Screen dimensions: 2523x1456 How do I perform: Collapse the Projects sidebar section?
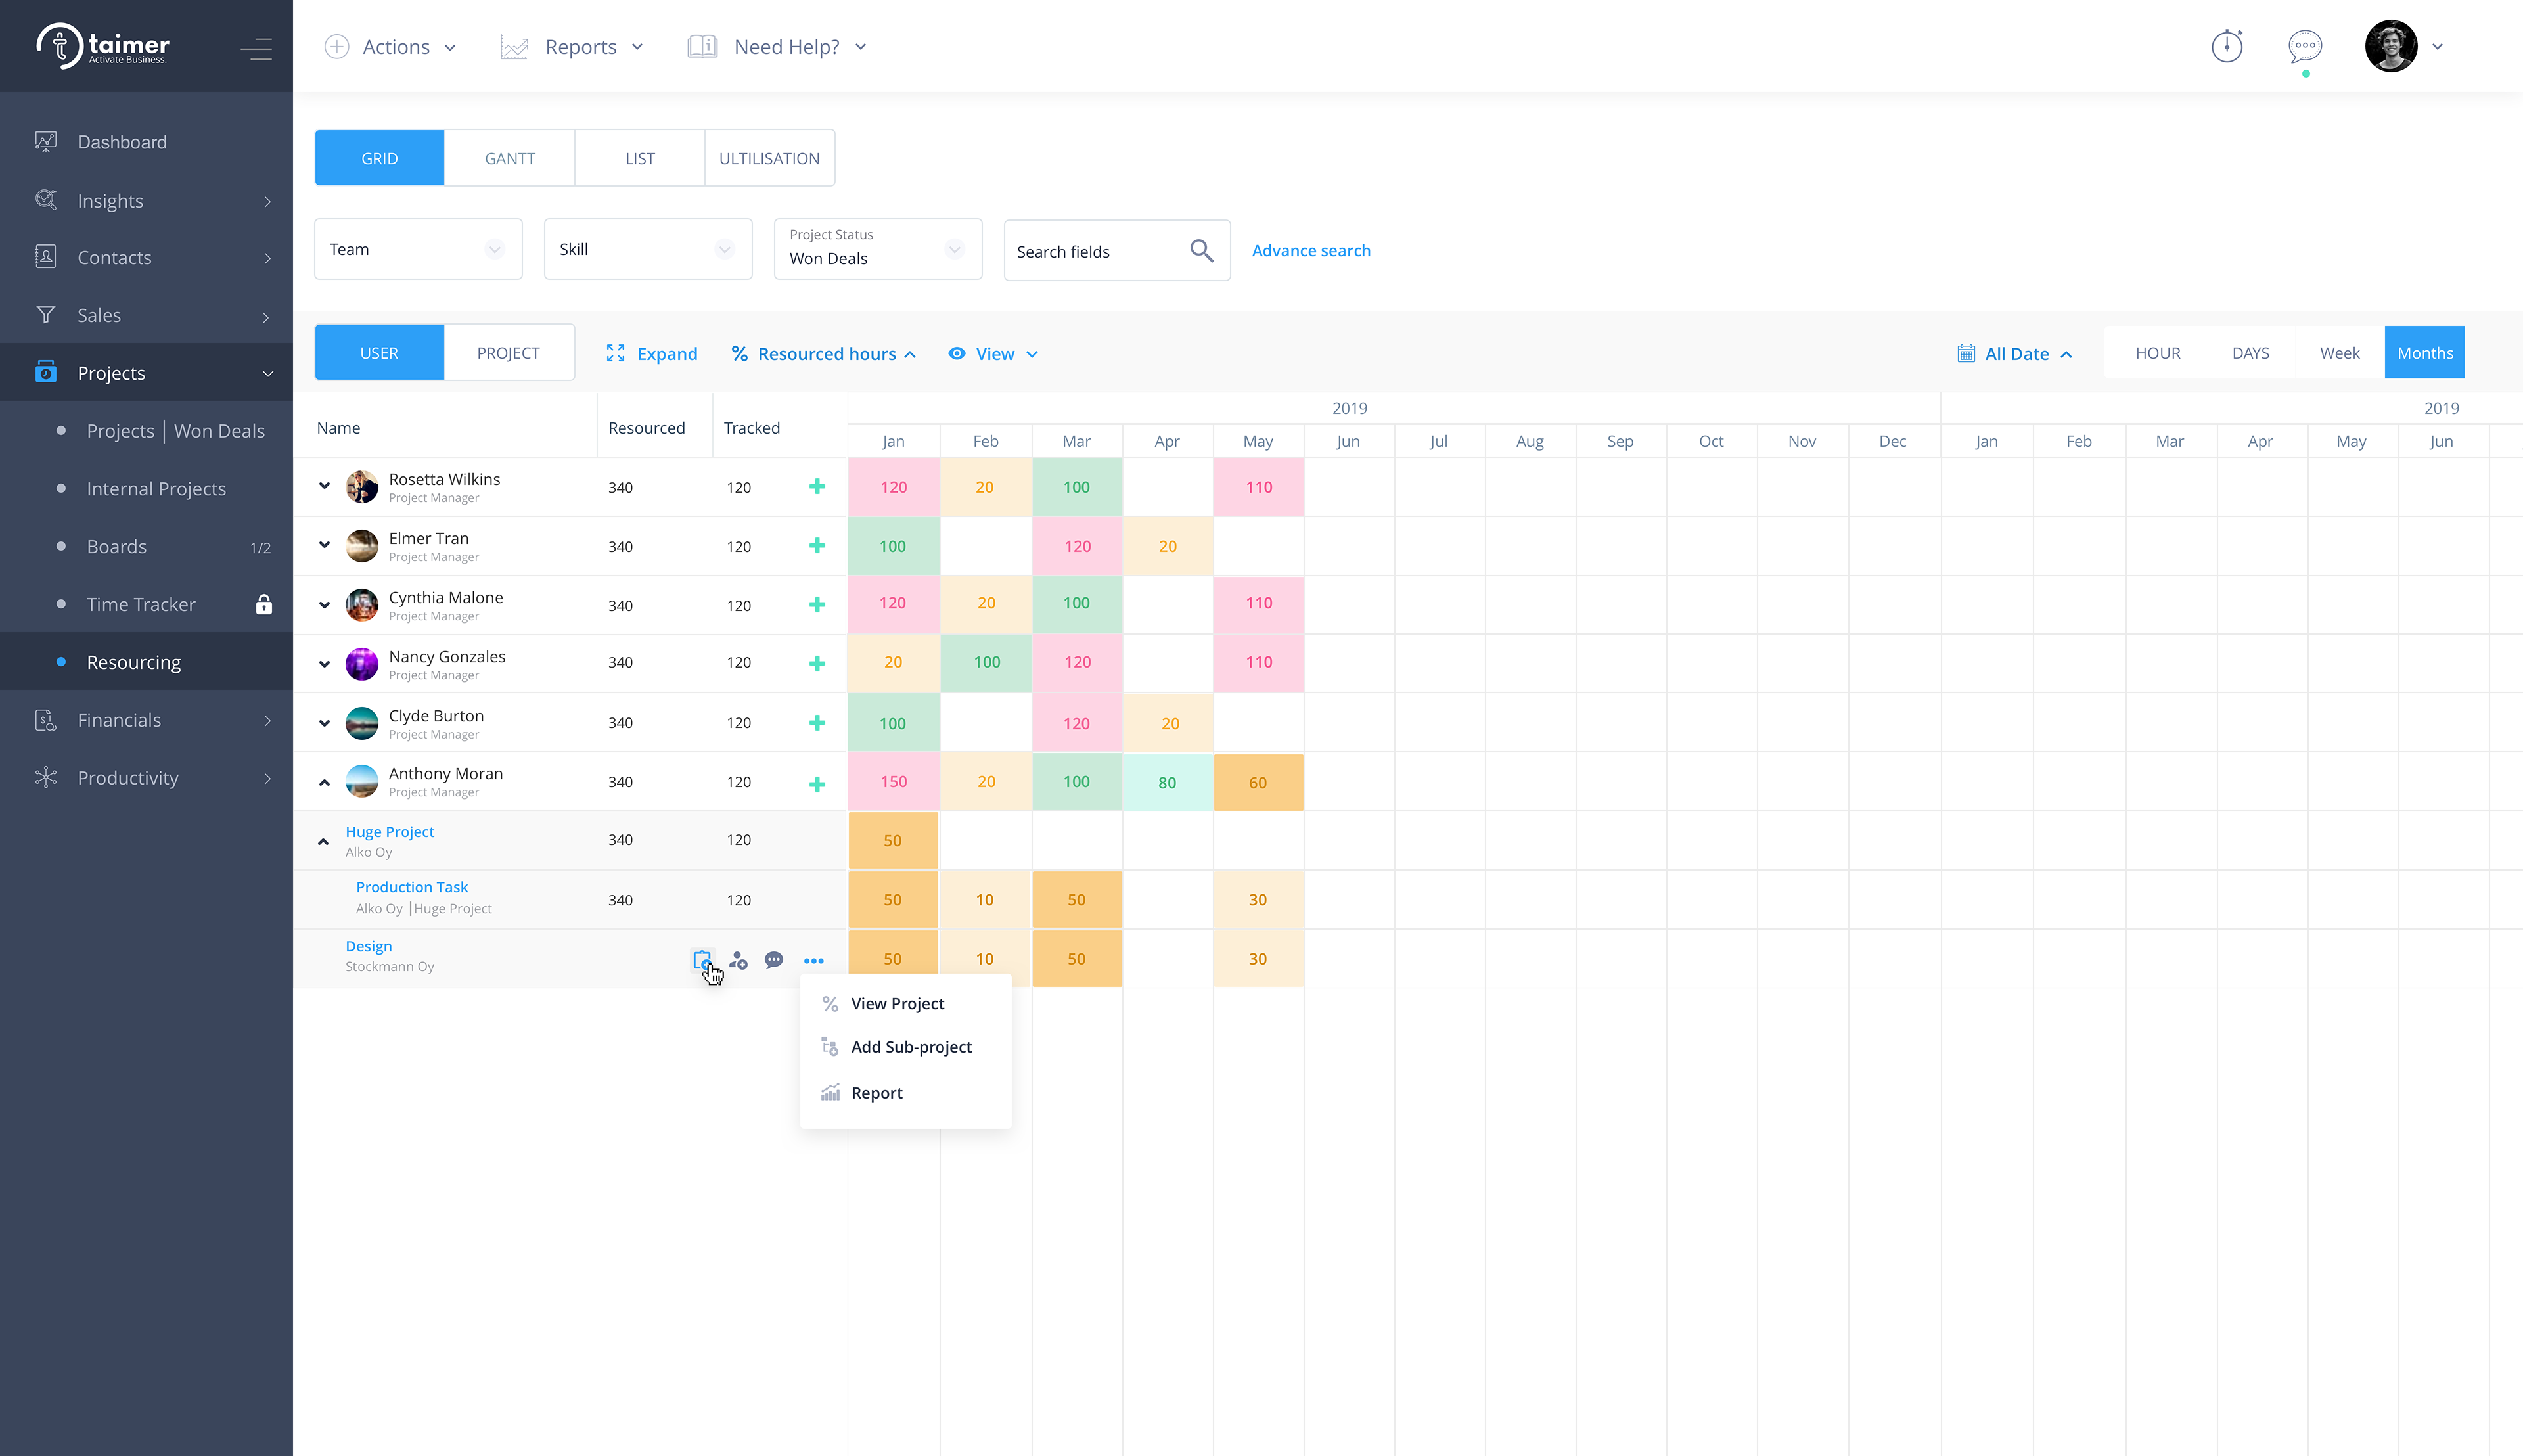(x=146, y=373)
